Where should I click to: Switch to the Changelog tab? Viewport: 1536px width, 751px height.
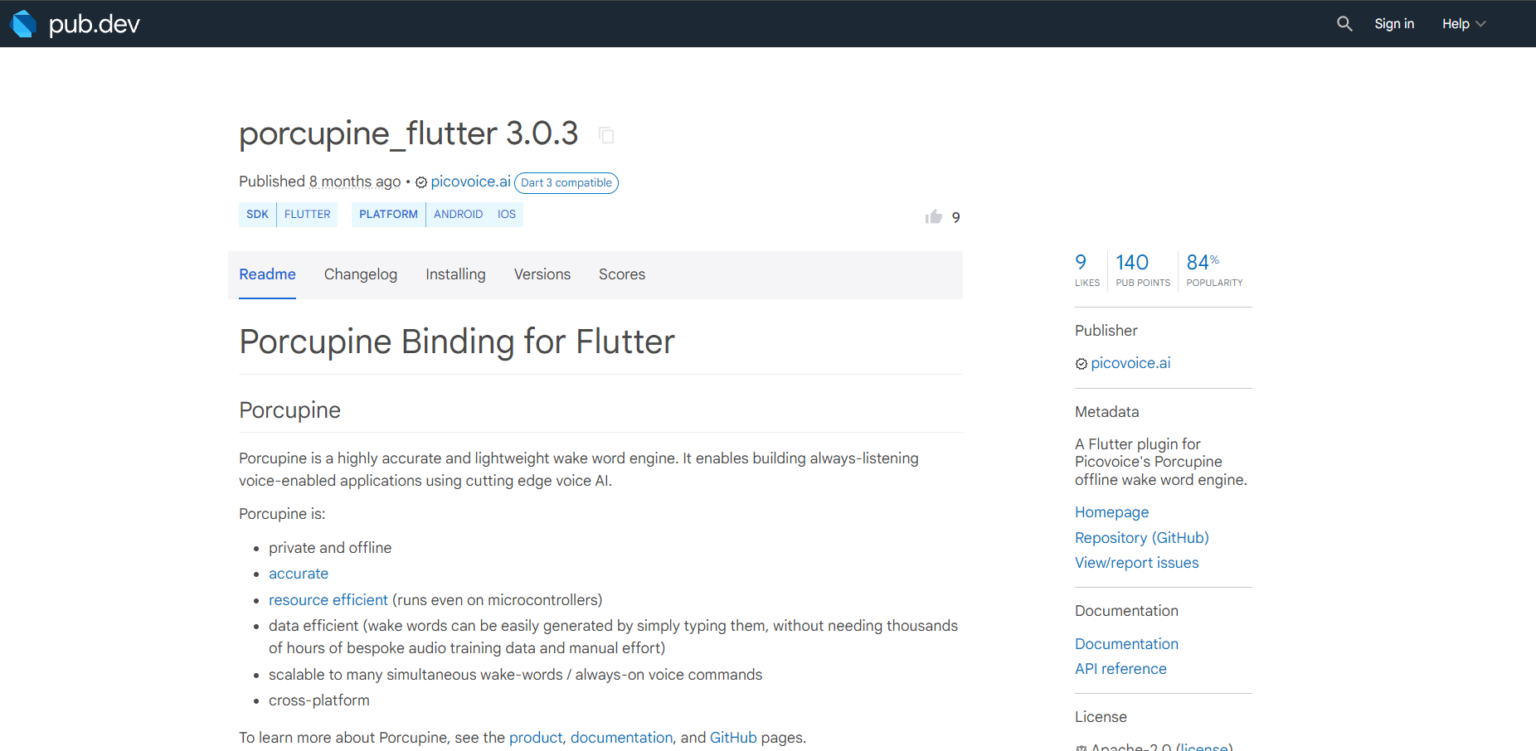360,274
